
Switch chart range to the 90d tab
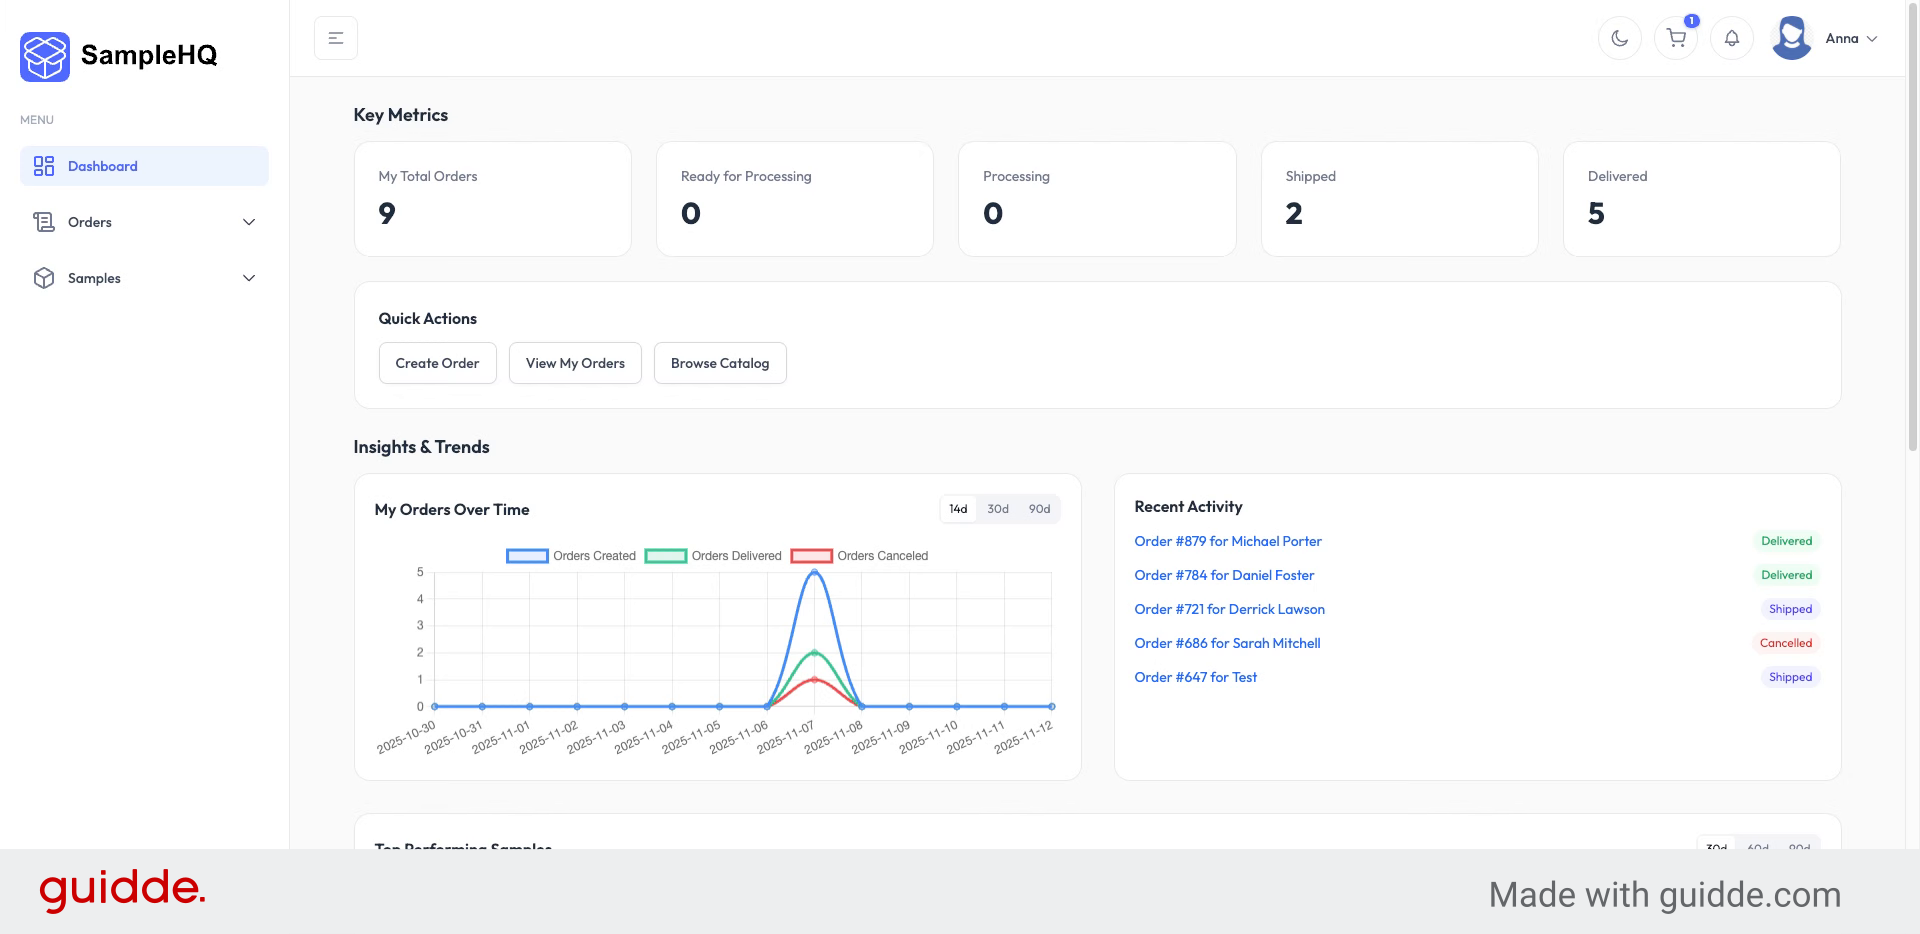click(1039, 509)
